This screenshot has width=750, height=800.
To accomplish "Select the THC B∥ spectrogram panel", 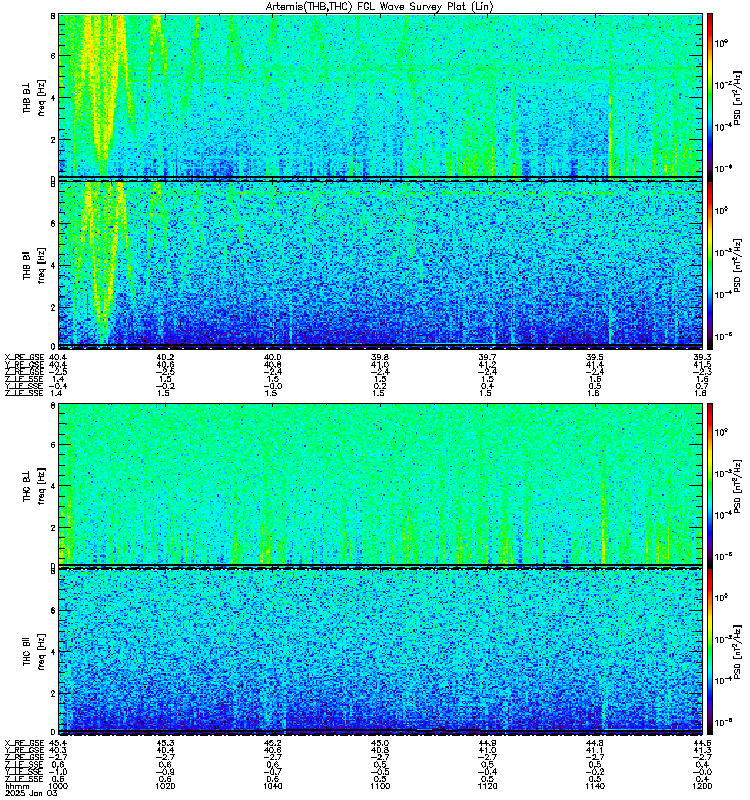I will [380, 650].
